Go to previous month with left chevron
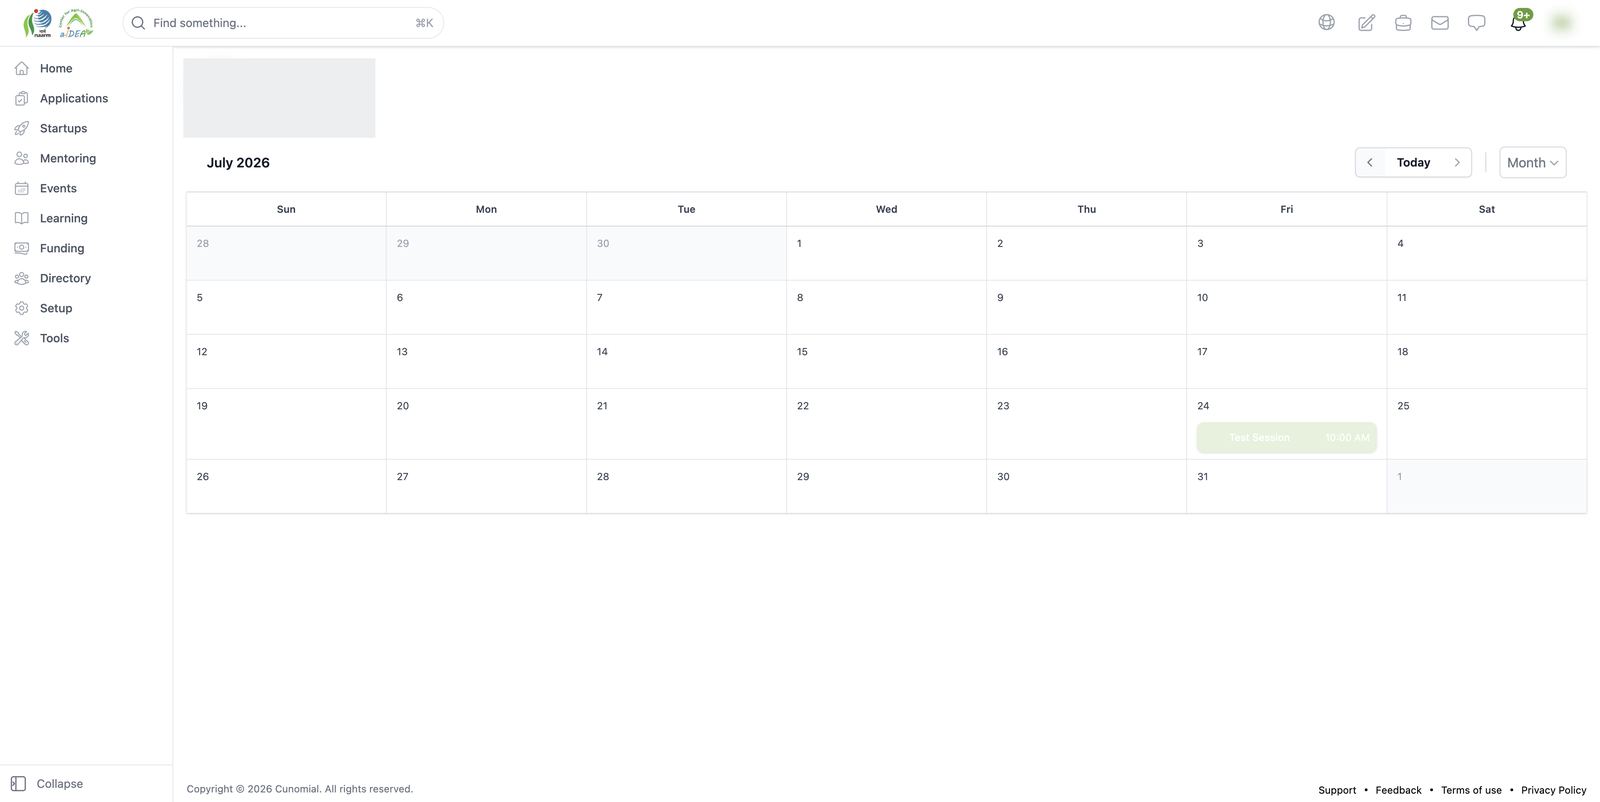 point(1369,162)
